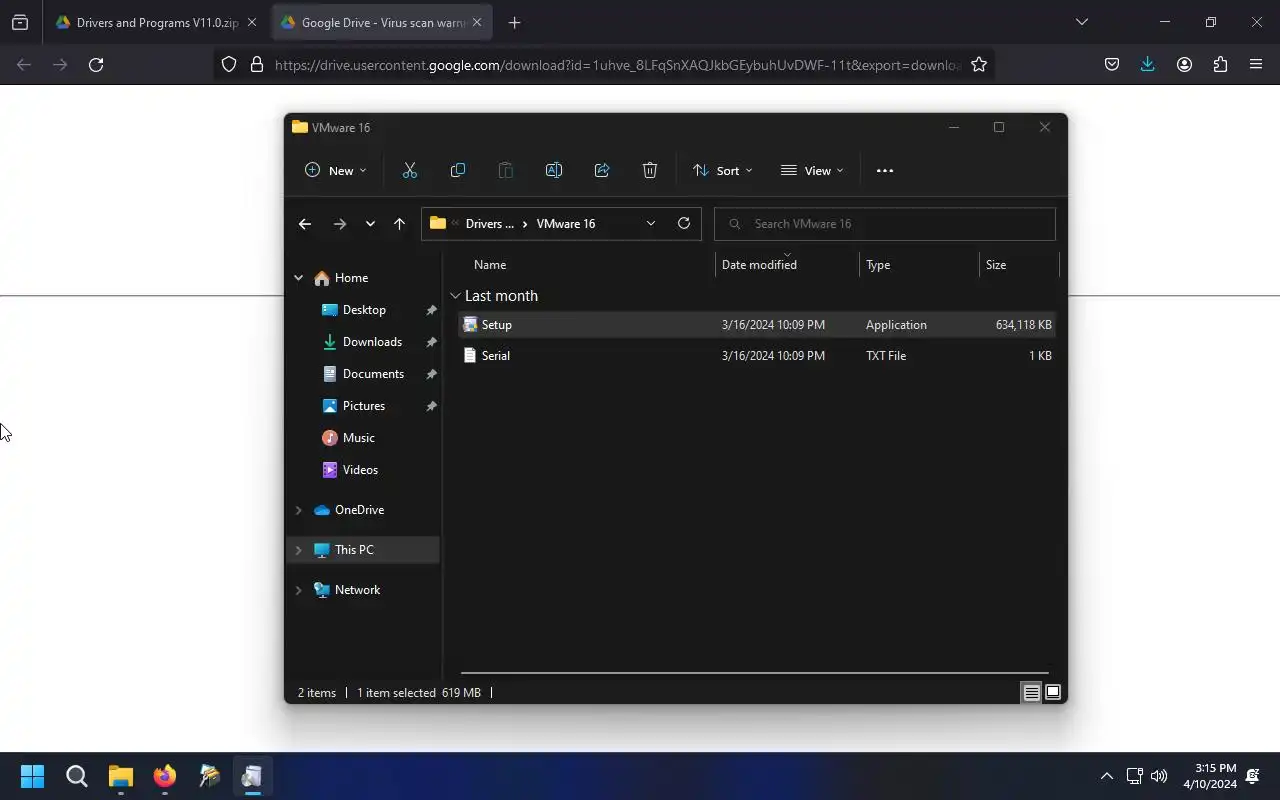This screenshot has height=800, width=1280.
Task: Click the Save to Pocket icon
Action: pyautogui.click(x=1112, y=64)
